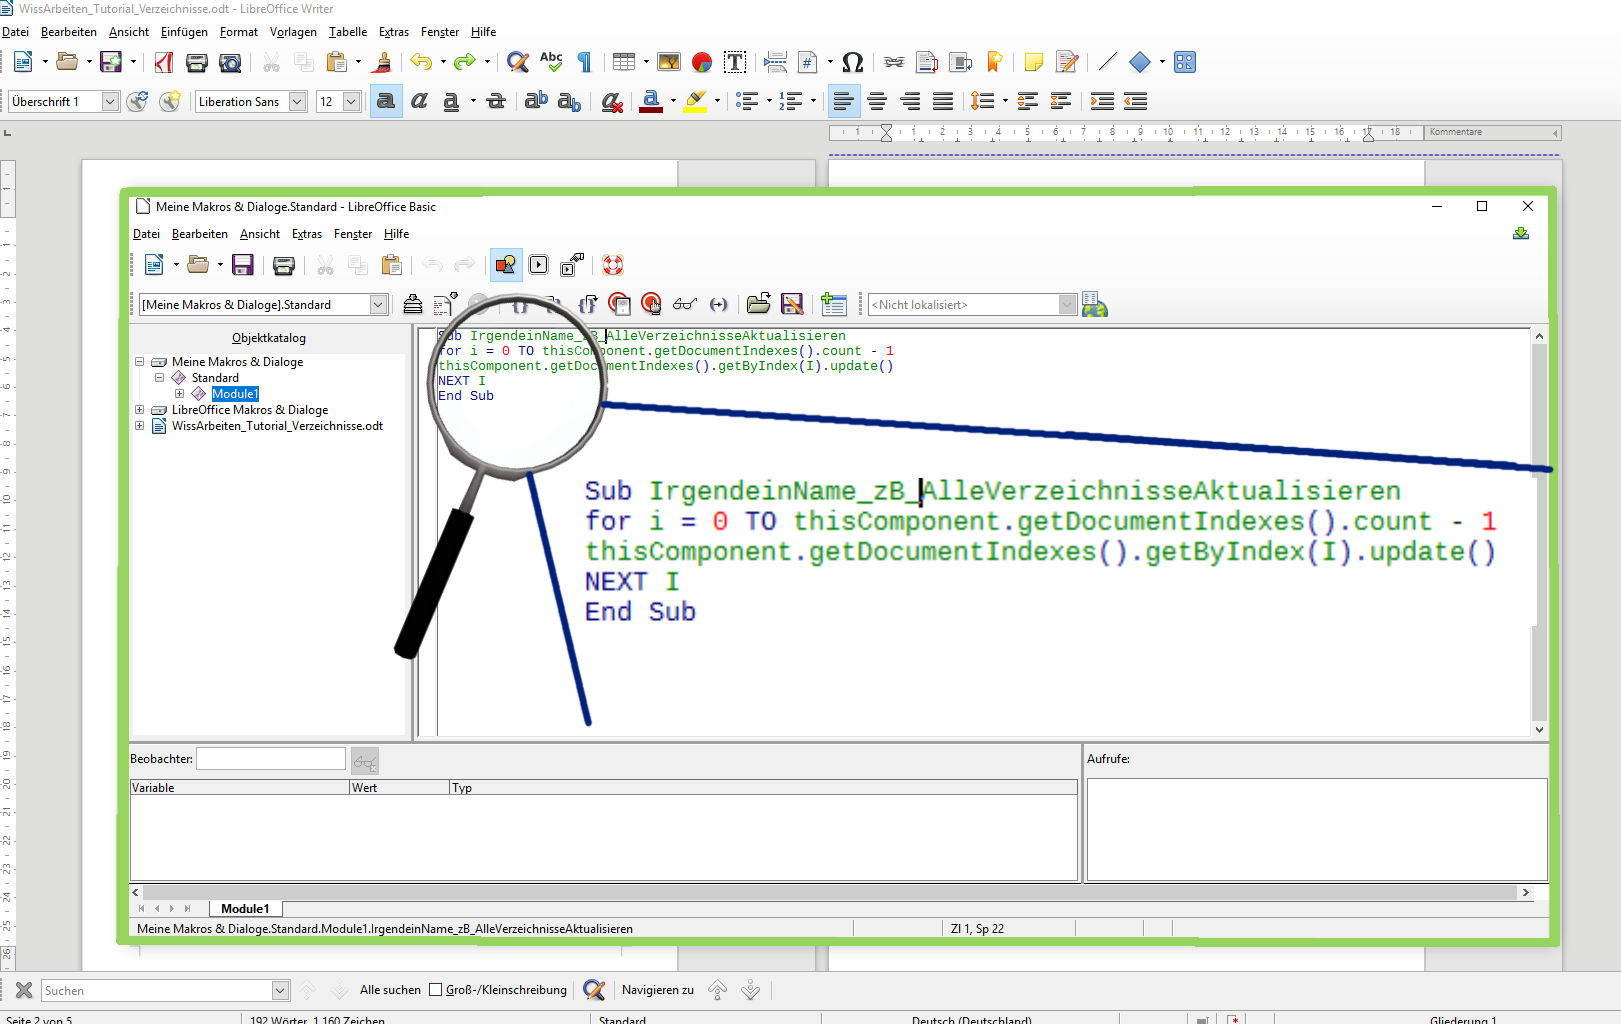Click Compile icon next to library dropdown
Viewport: 1621px width, 1024px height.
click(x=412, y=304)
